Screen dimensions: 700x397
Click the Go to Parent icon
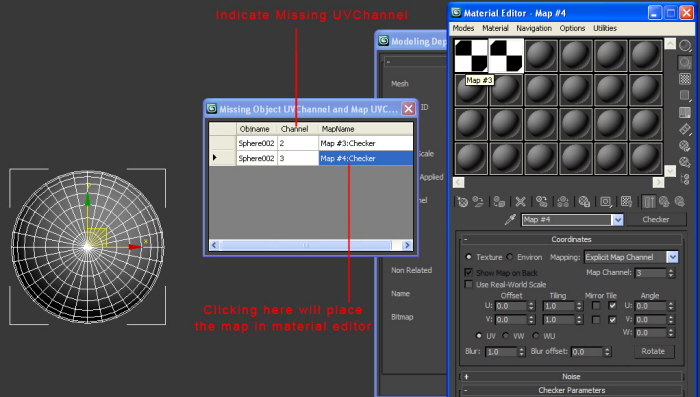click(x=664, y=202)
